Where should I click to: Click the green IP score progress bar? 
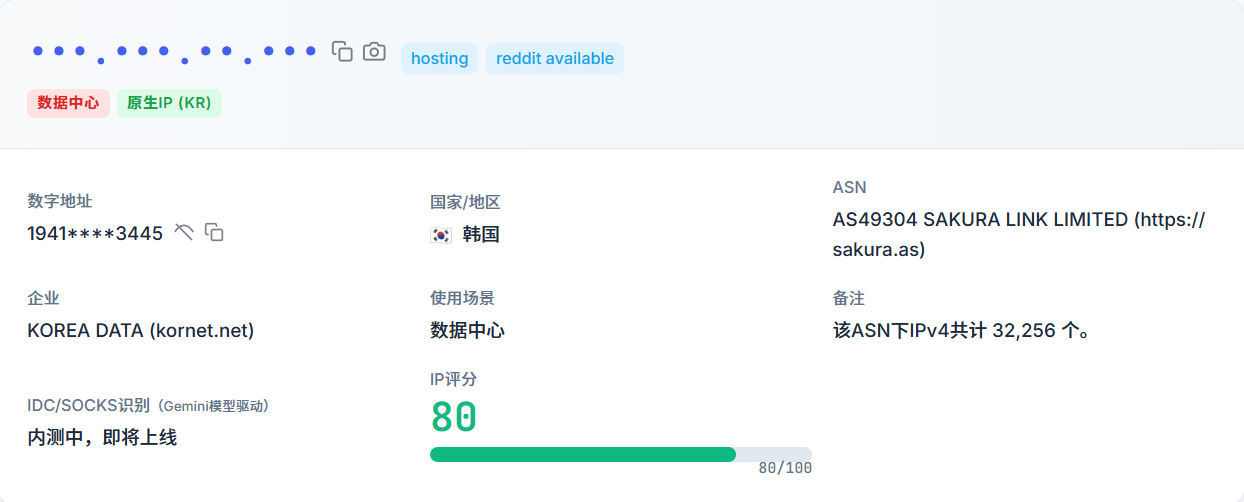pyautogui.click(x=583, y=454)
